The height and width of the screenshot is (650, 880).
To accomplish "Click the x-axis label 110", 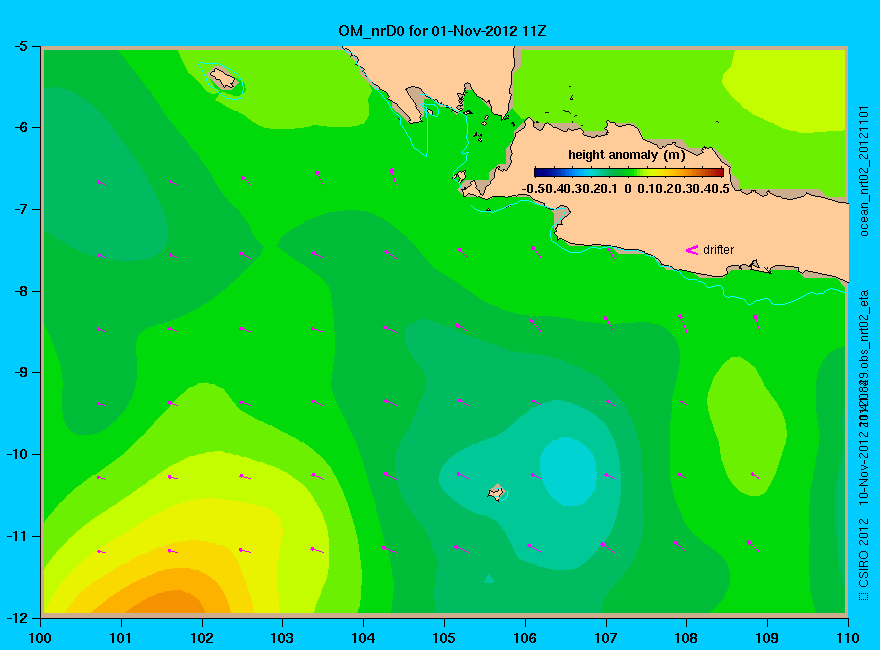I will [848, 638].
